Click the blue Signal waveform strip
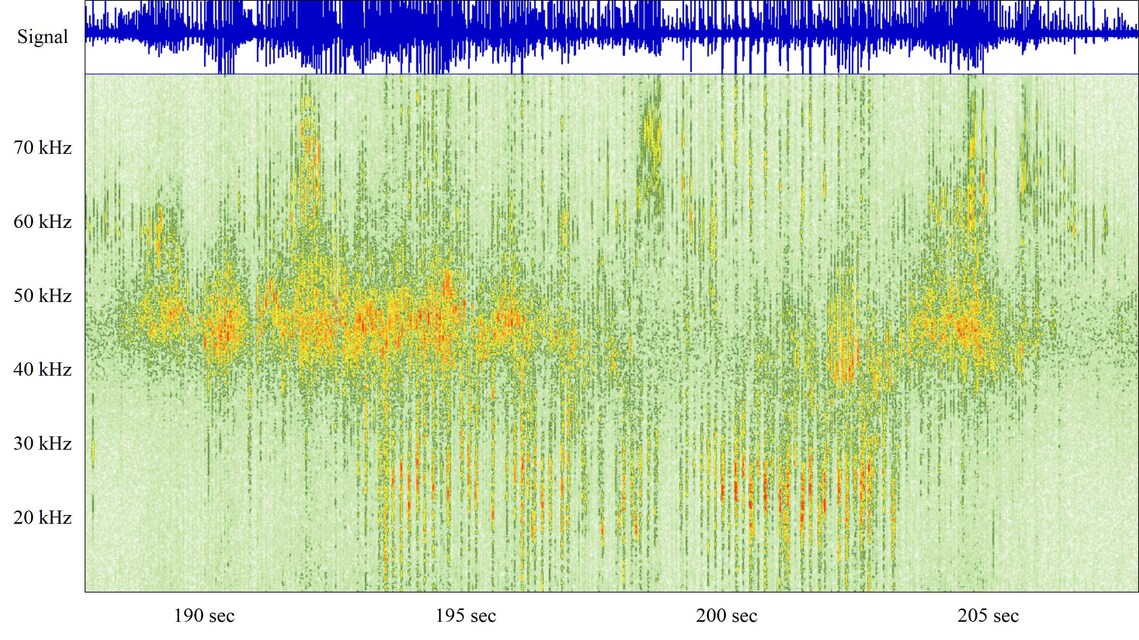 (610, 36)
